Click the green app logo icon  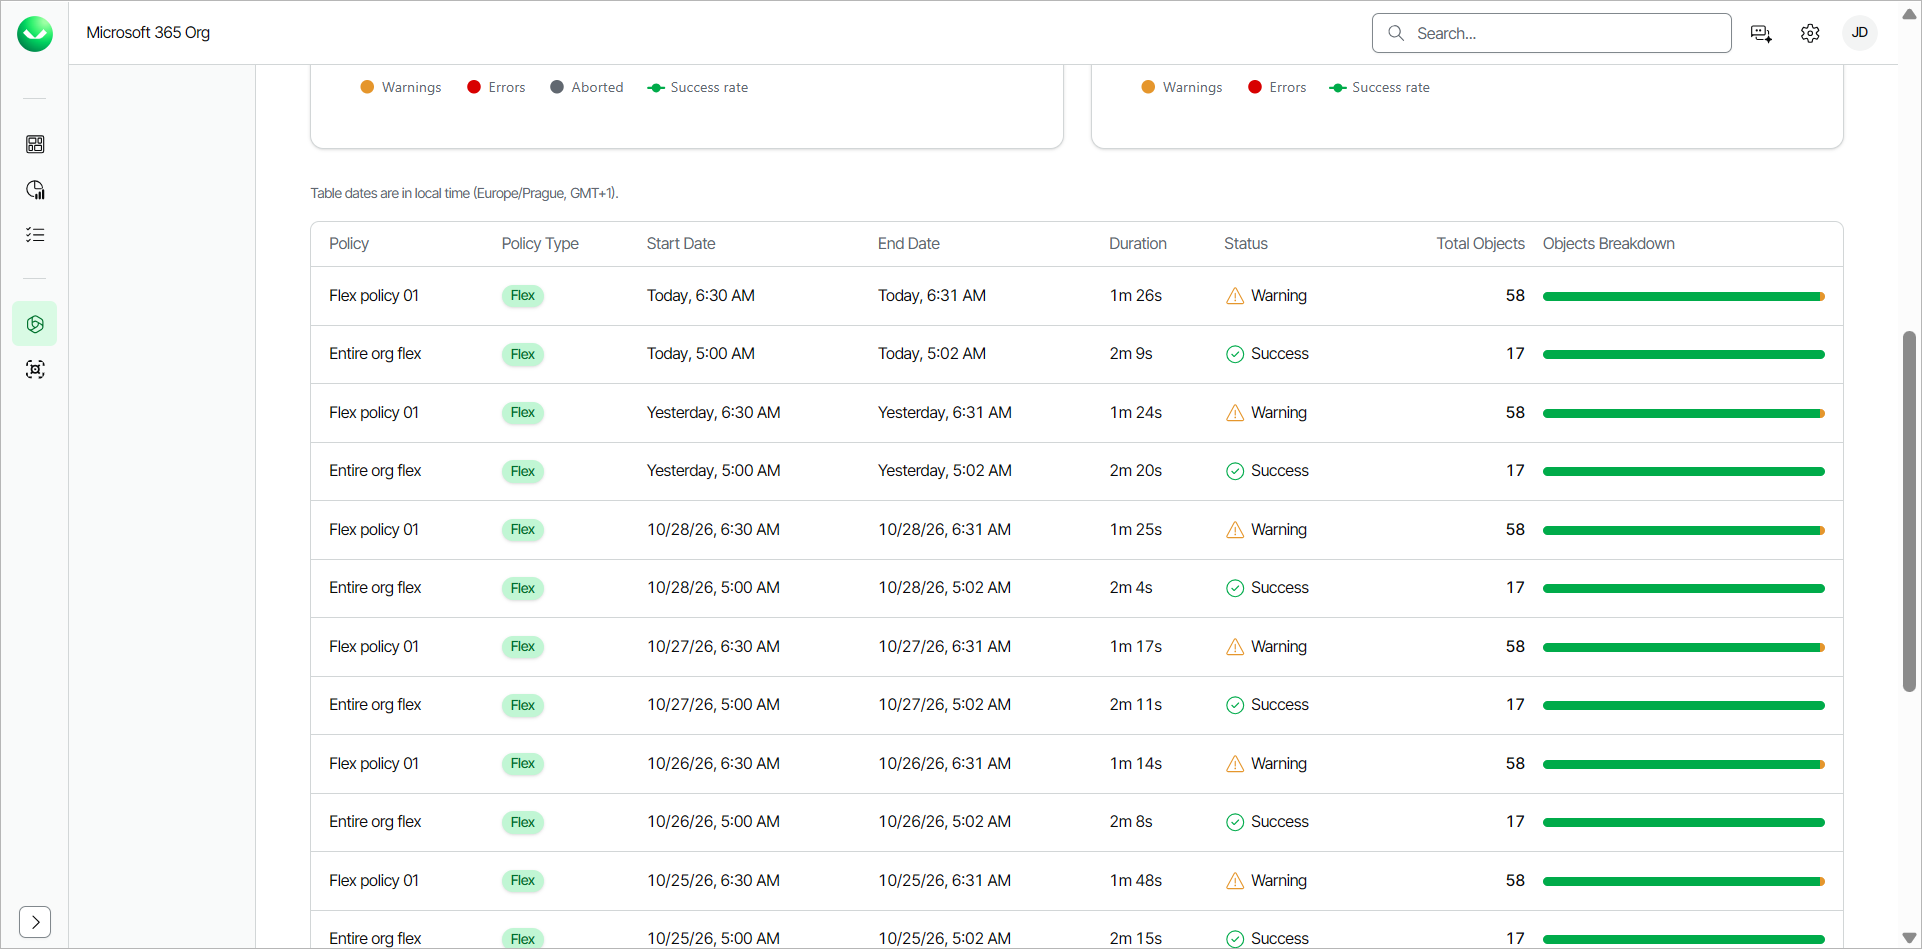click(35, 34)
